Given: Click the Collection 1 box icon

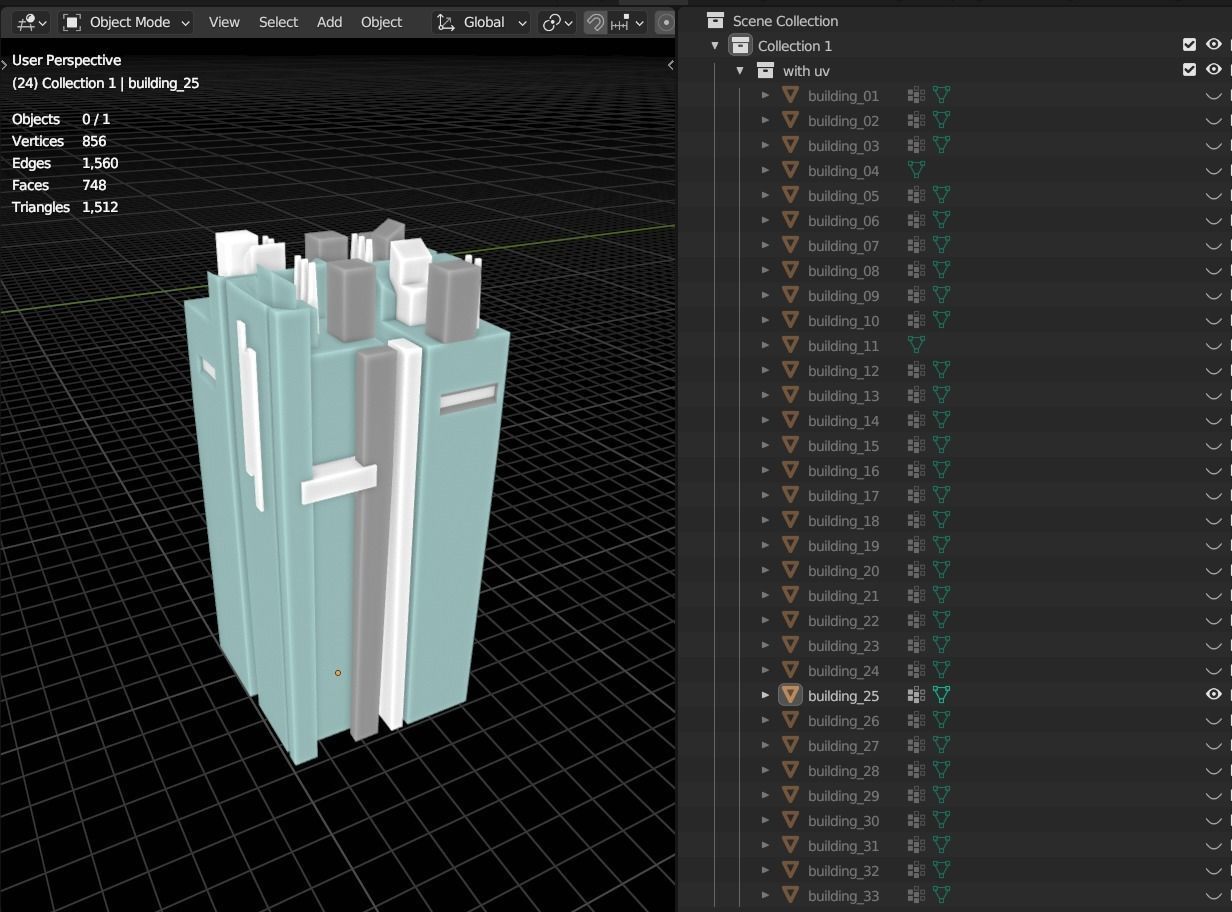Looking at the screenshot, I should click(740, 46).
